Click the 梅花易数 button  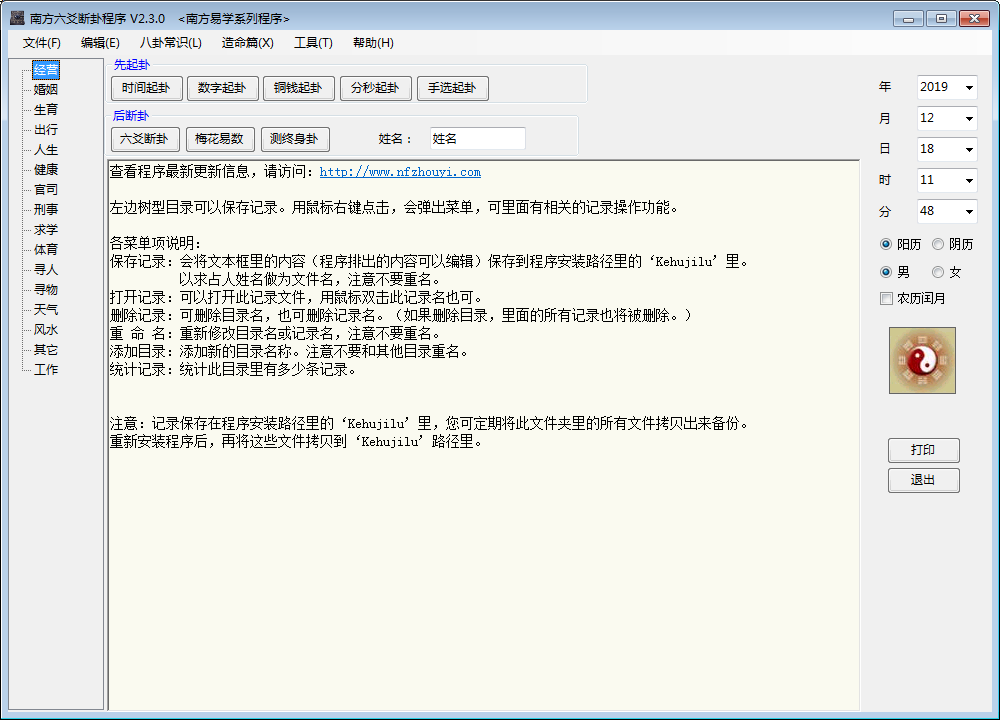pos(220,139)
